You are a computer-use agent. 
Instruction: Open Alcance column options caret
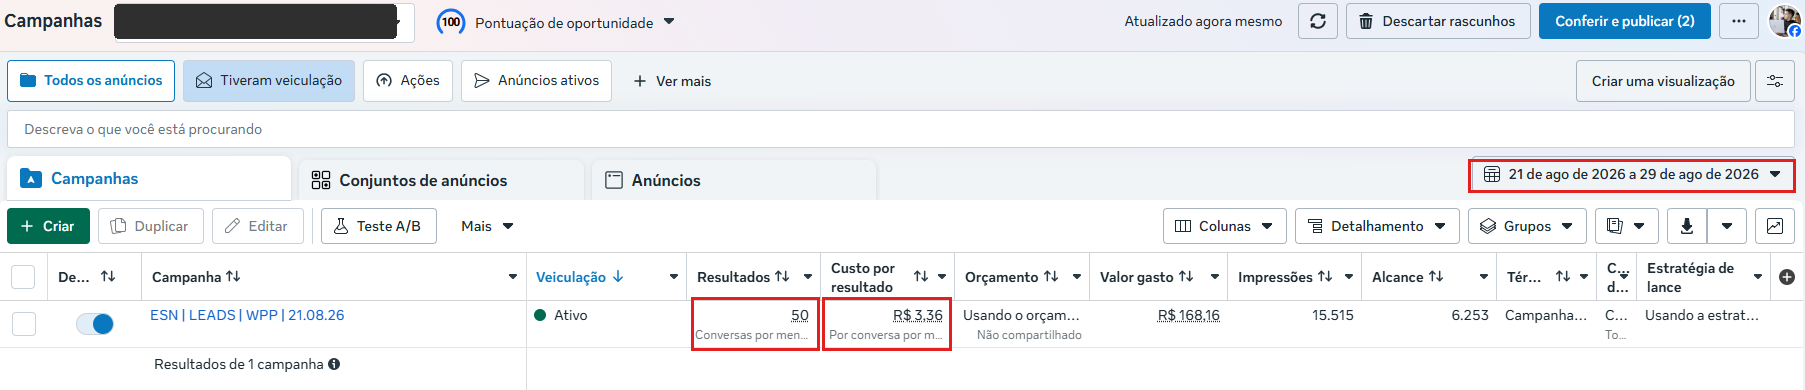pyautogui.click(x=1484, y=277)
